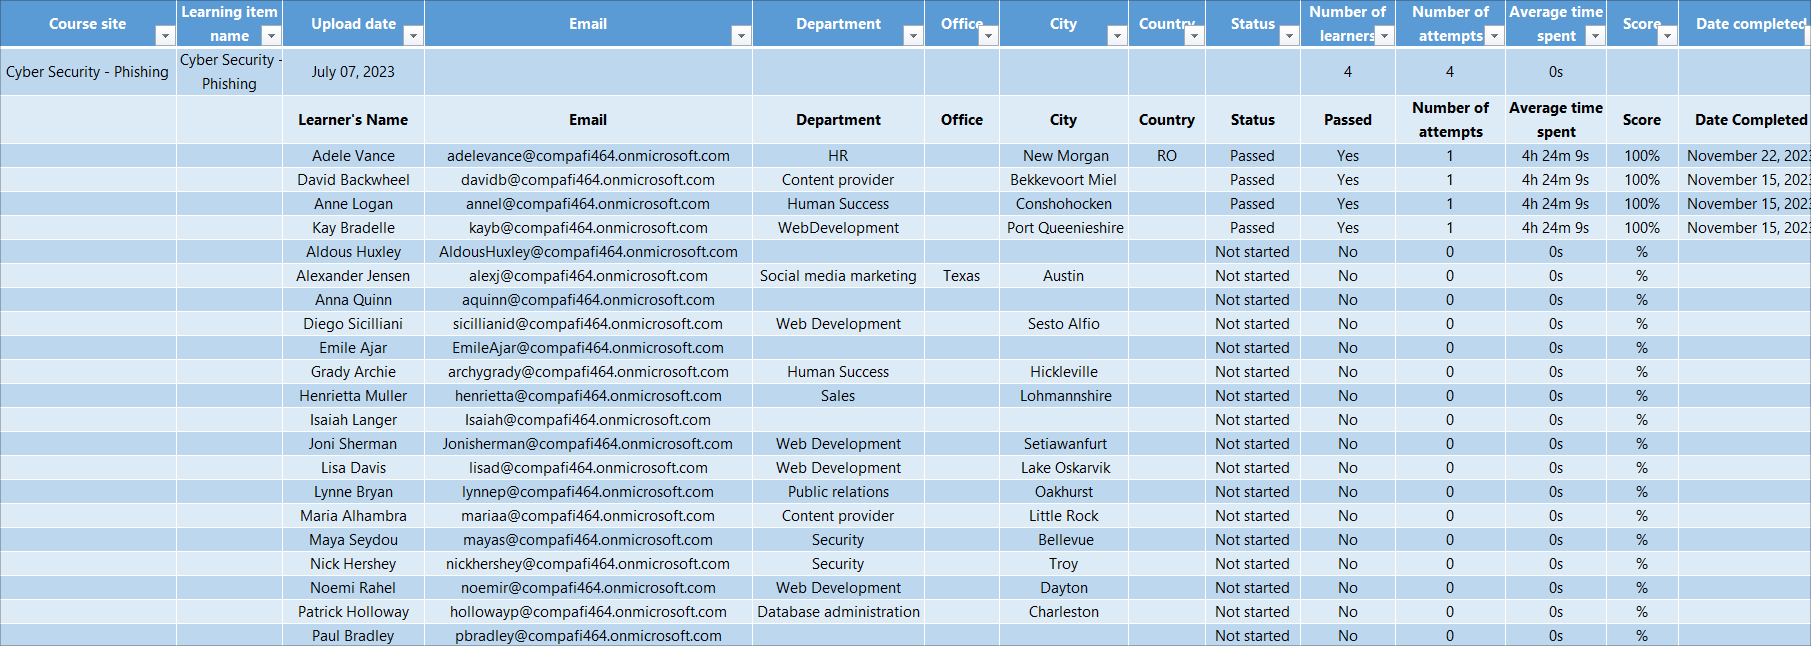Screen dimensions: 1811x646
Task: Expand the Upload date filter dropdown
Action: (412, 36)
